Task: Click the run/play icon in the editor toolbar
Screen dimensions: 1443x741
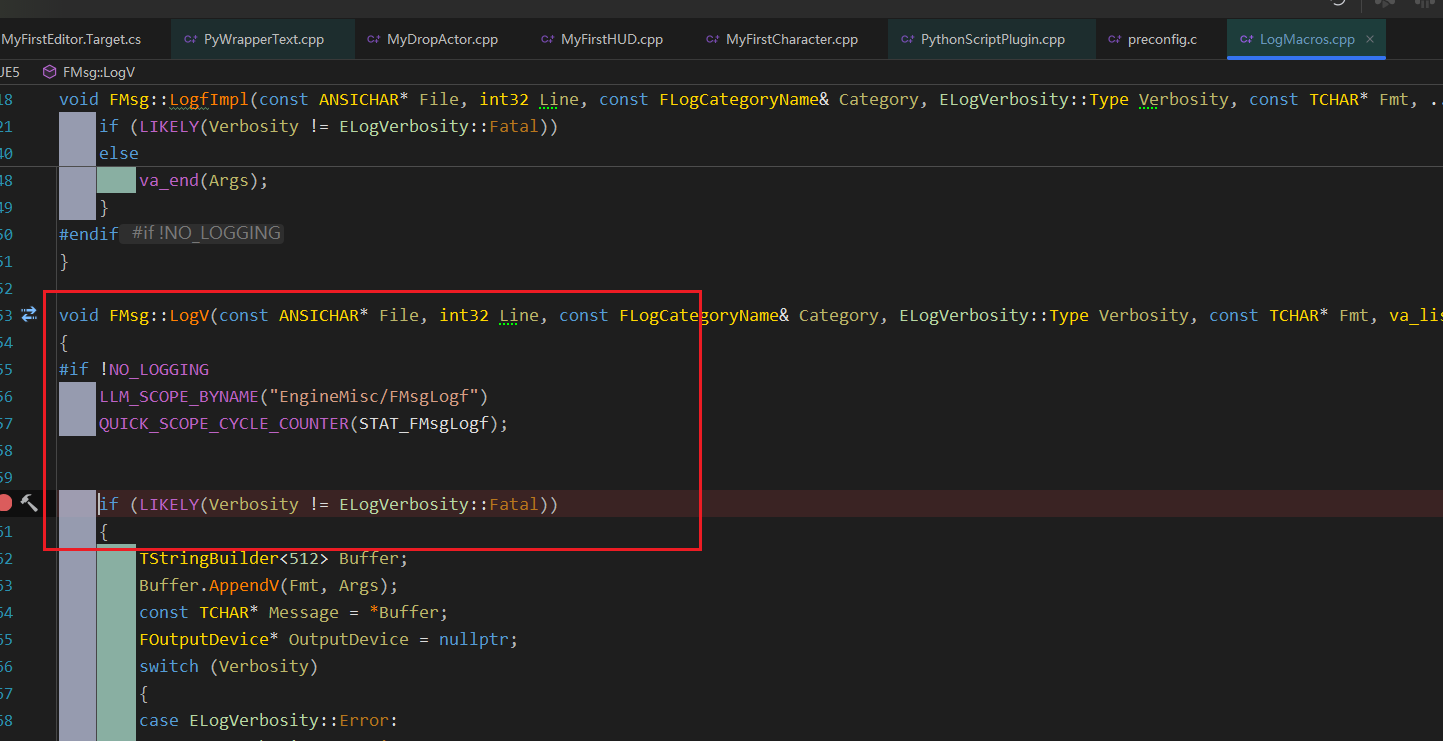Action: (1383, 5)
